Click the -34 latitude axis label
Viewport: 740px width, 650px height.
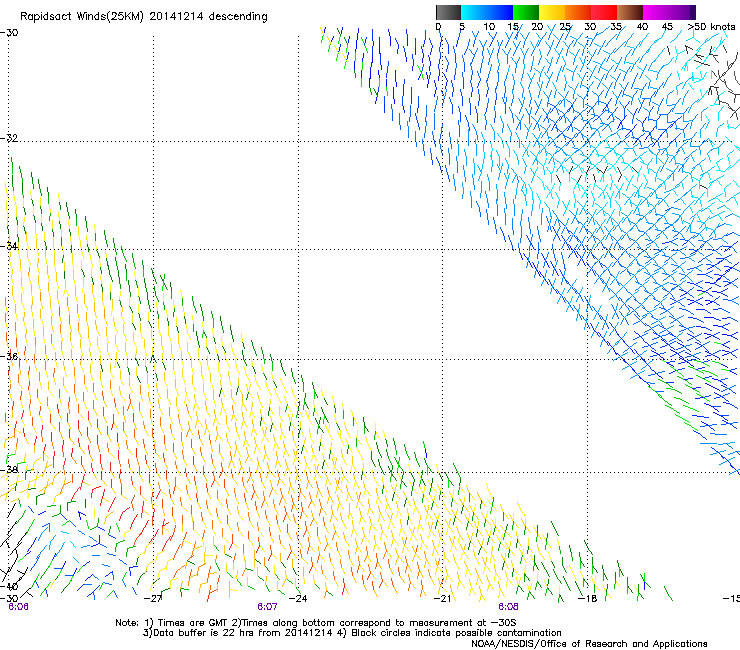[x=9, y=246]
